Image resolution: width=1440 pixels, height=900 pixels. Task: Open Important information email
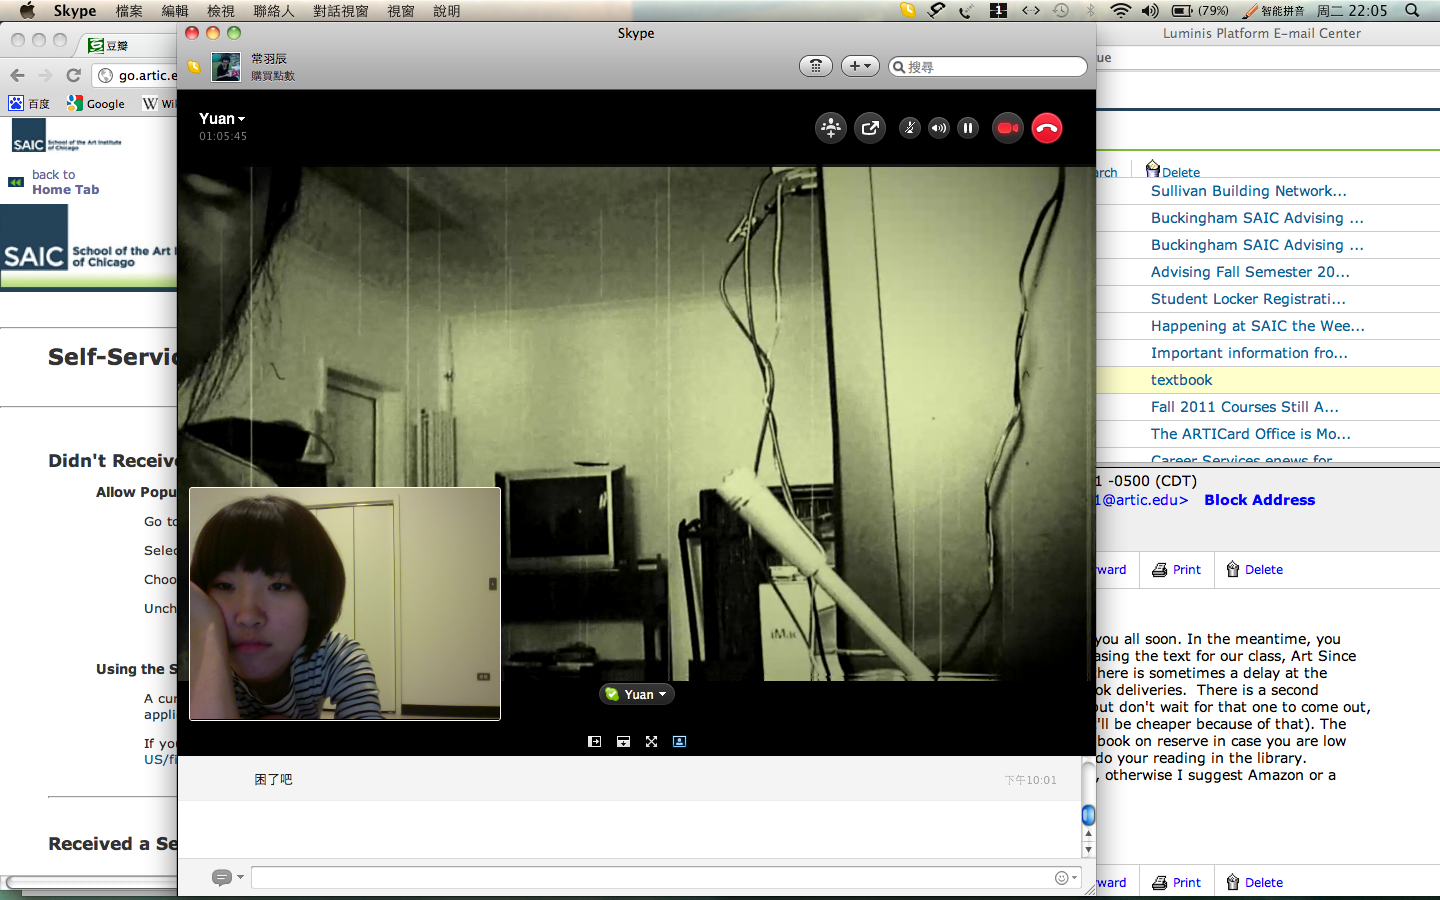[1249, 353]
